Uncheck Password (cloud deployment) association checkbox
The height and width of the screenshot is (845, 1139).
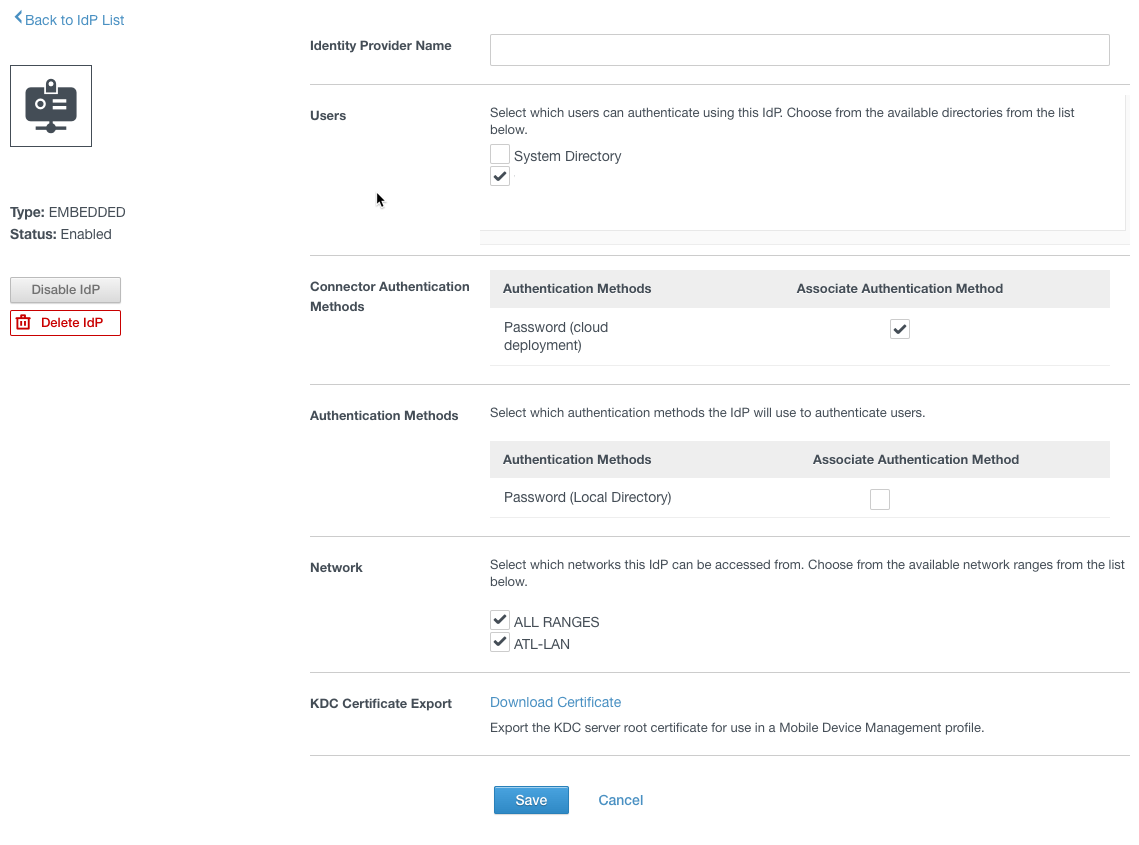tap(899, 328)
